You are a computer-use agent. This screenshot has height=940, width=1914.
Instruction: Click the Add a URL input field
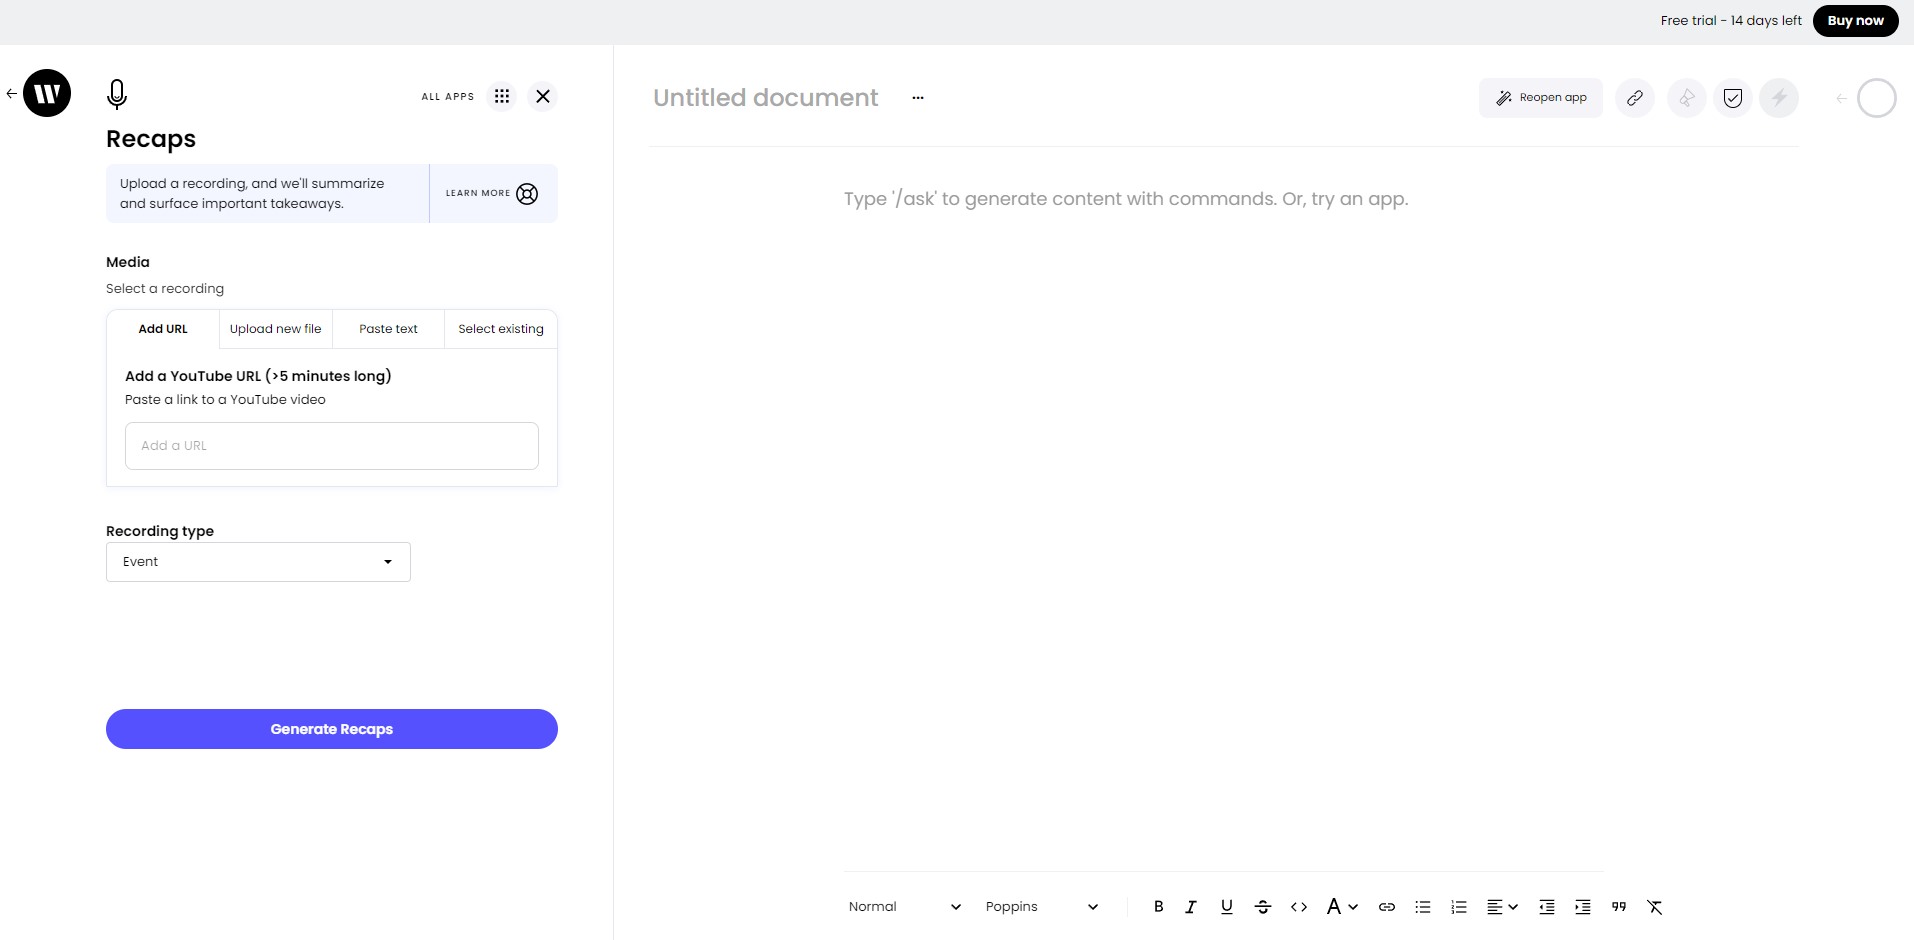pyautogui.click(x=332, y=446)
